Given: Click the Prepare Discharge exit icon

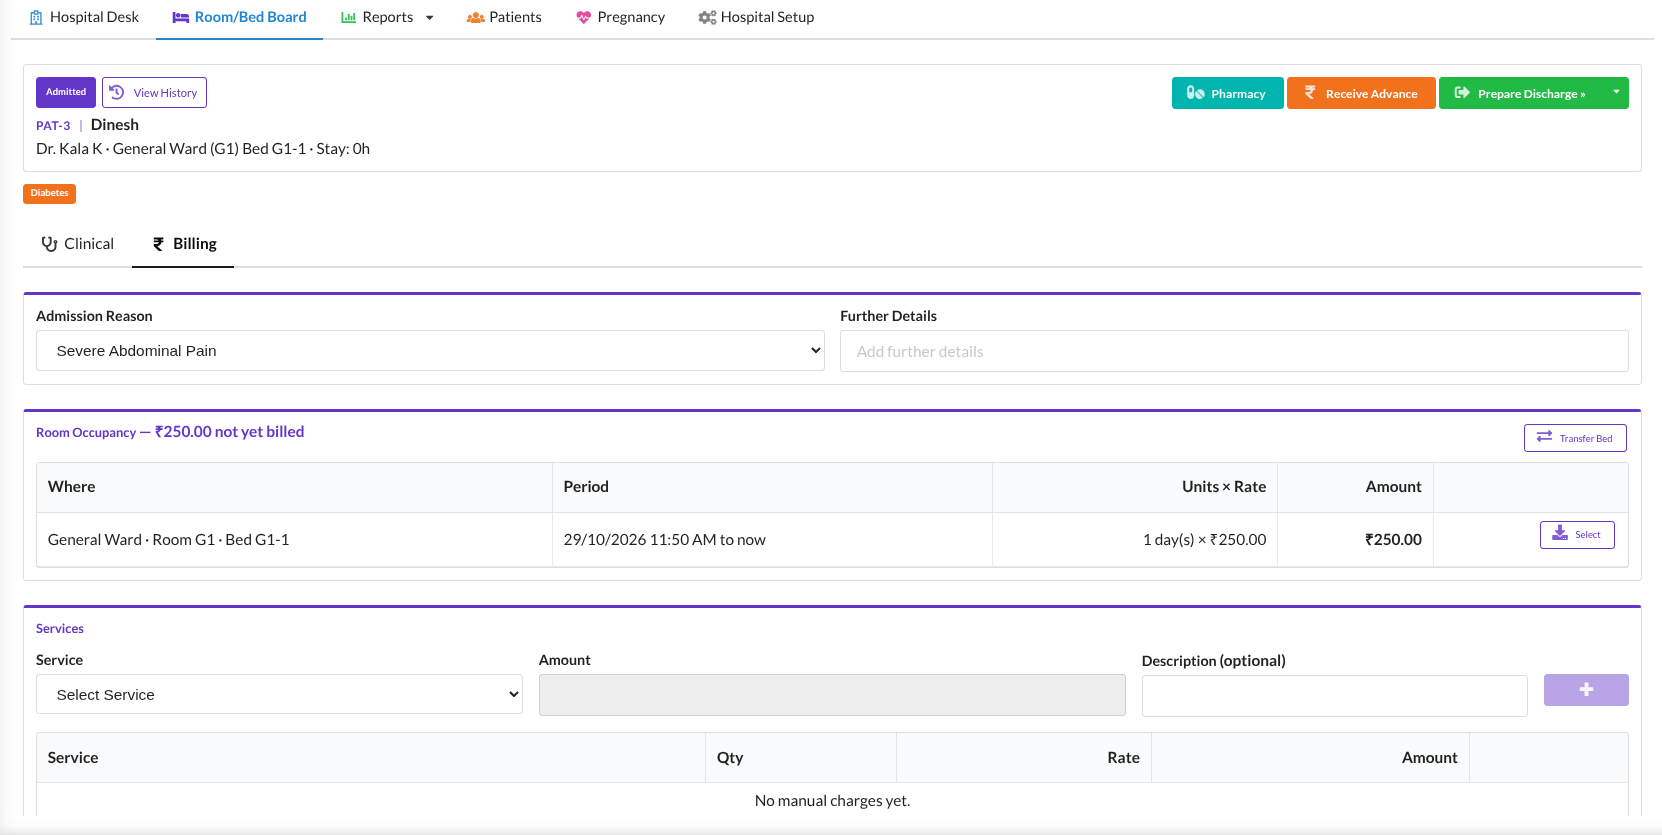Looking at the screenshot, I should [1462, 93].
